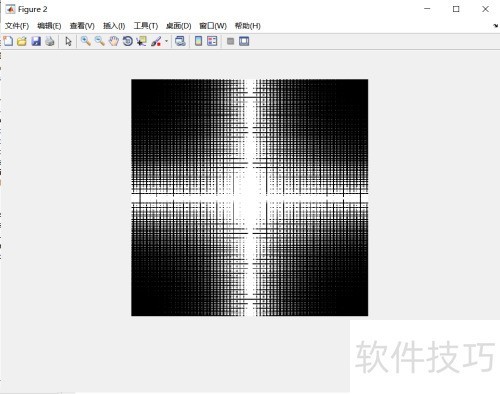Open the 编辑(E) menu
Image resolution: width=500 pixels, height=394 pixels.
[49, 26]
